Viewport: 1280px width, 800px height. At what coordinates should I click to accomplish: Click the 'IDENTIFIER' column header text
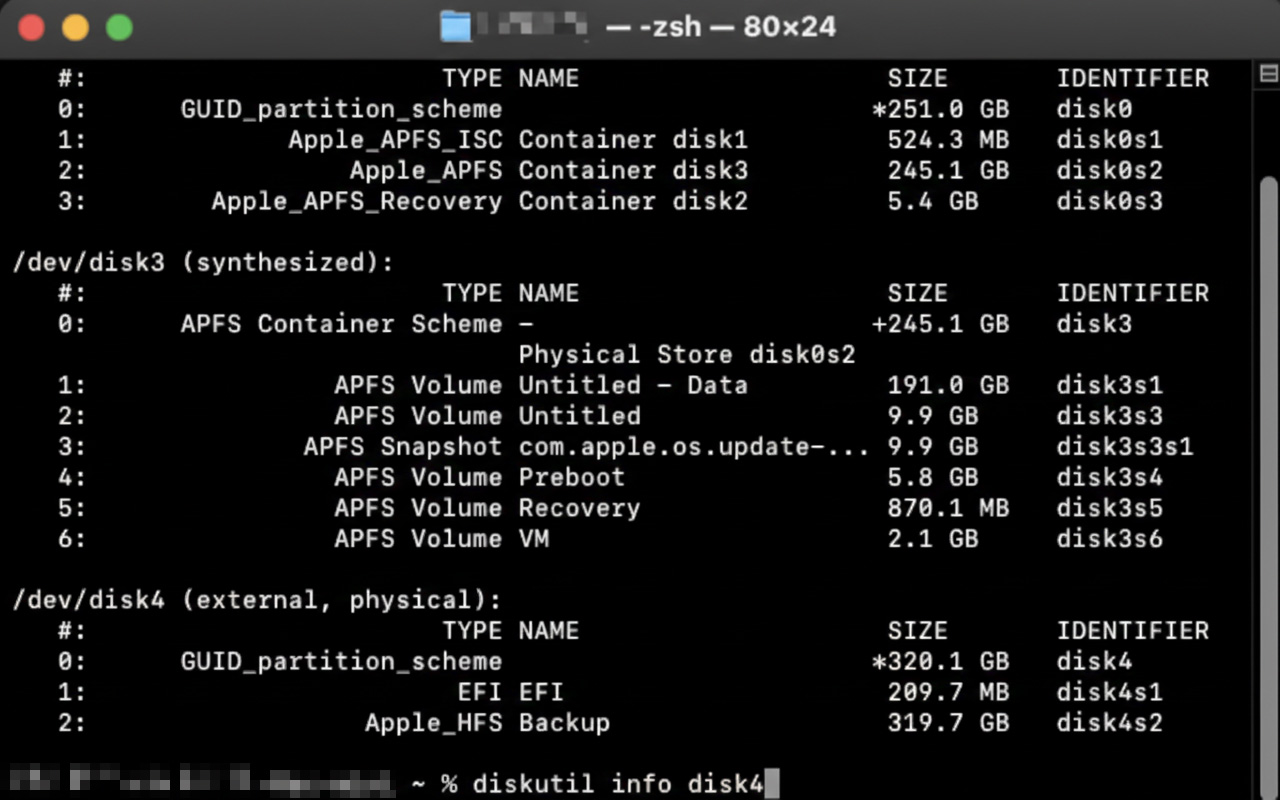tap(1133, 77)
